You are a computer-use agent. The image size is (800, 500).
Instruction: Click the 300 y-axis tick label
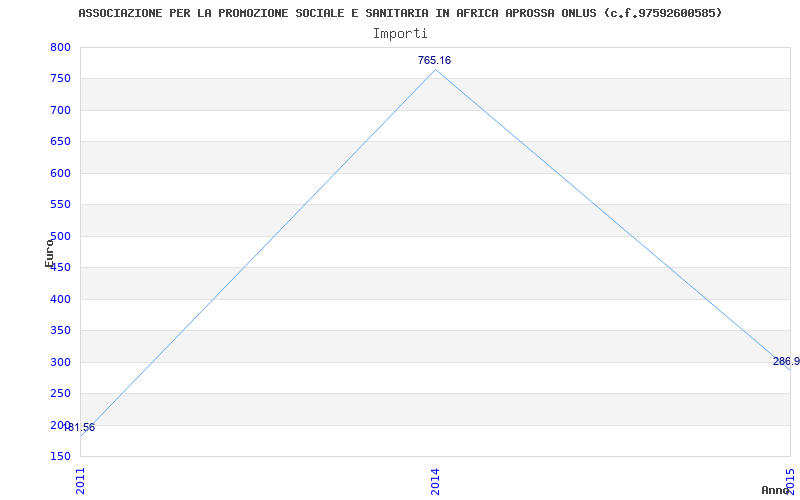tap(60, 362)
